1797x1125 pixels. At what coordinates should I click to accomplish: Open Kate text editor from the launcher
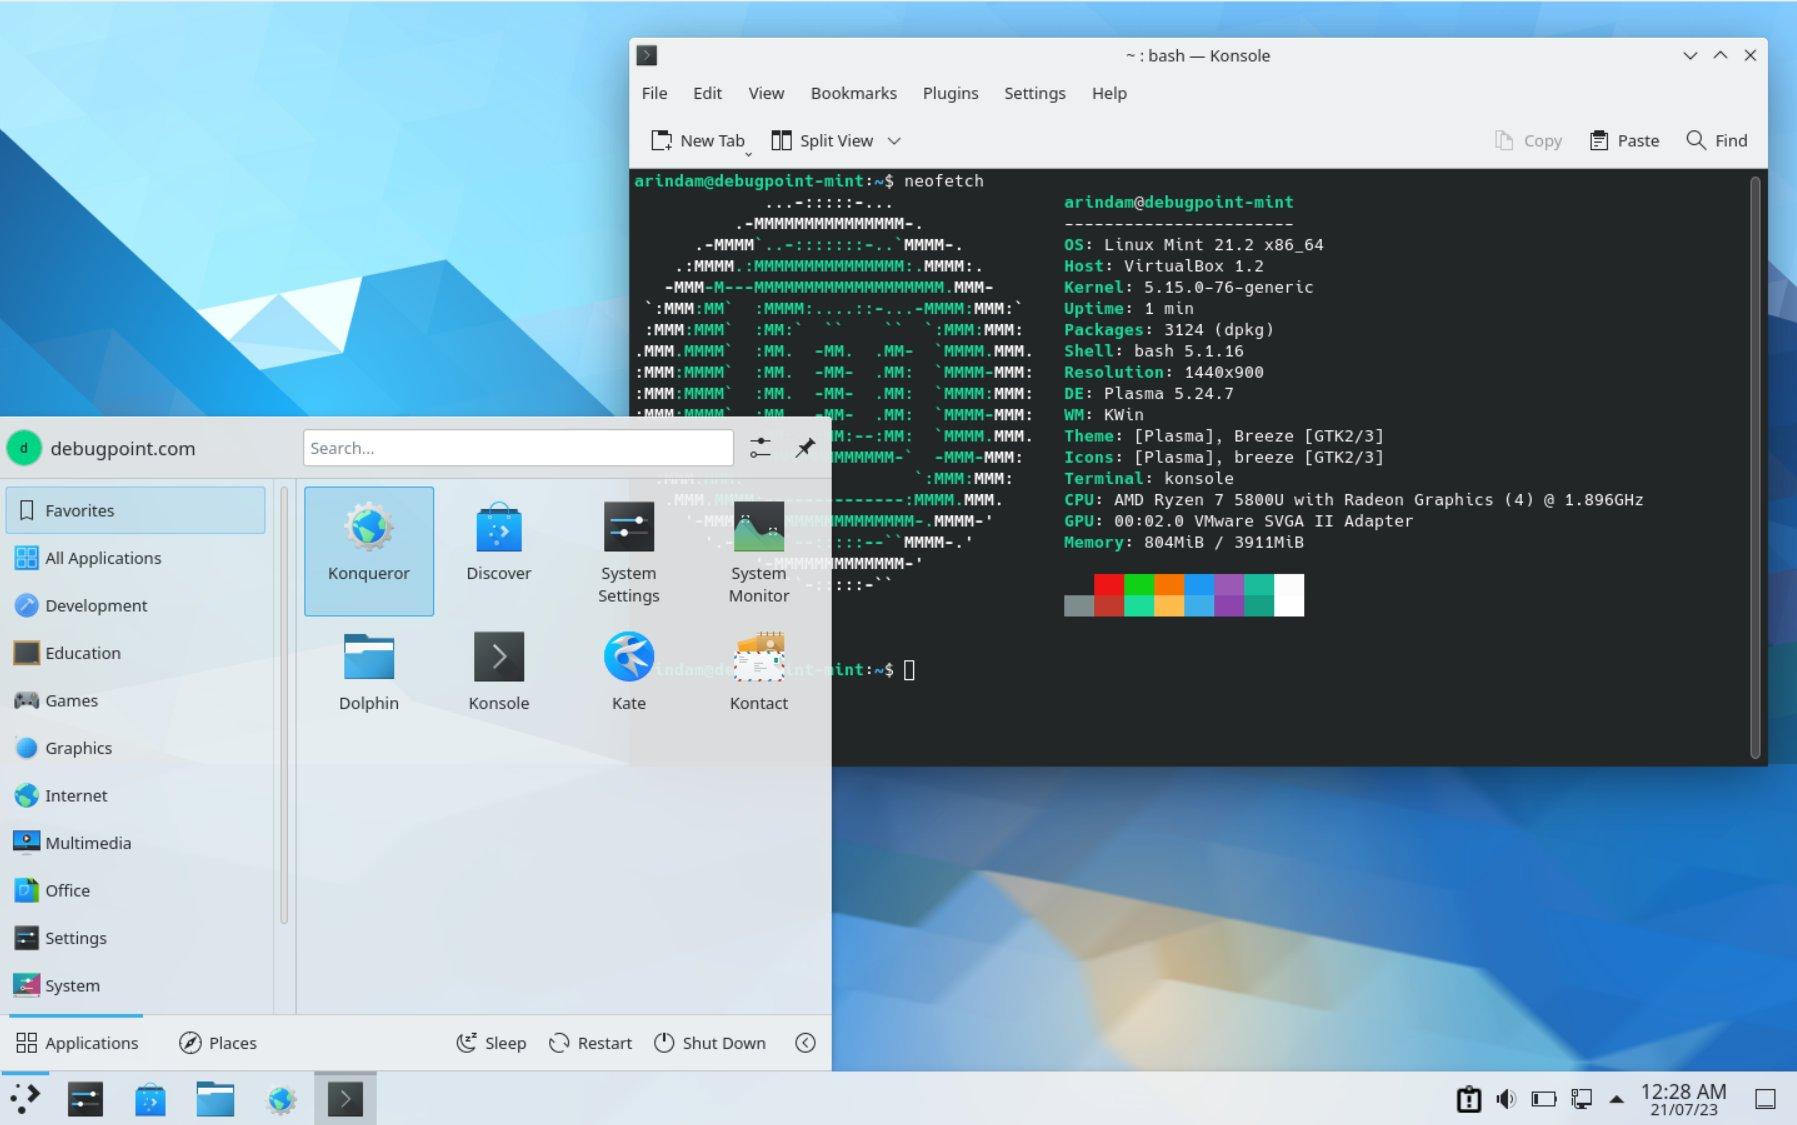click(x=627, y=670)
